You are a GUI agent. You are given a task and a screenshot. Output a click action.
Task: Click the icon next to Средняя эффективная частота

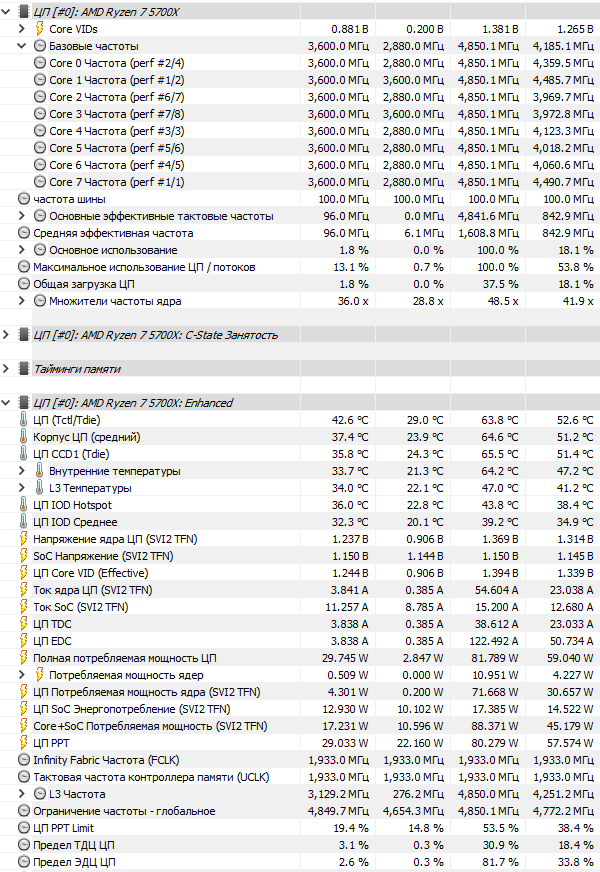click(24, 232)
